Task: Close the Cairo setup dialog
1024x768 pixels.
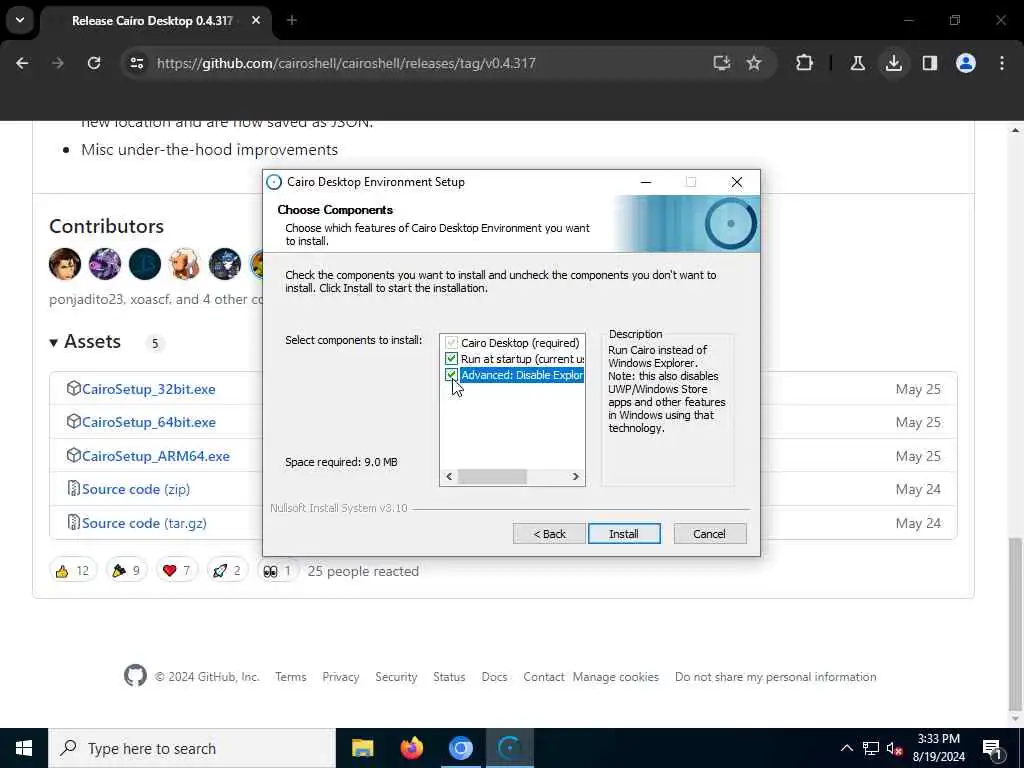Action: coord(737,182)
